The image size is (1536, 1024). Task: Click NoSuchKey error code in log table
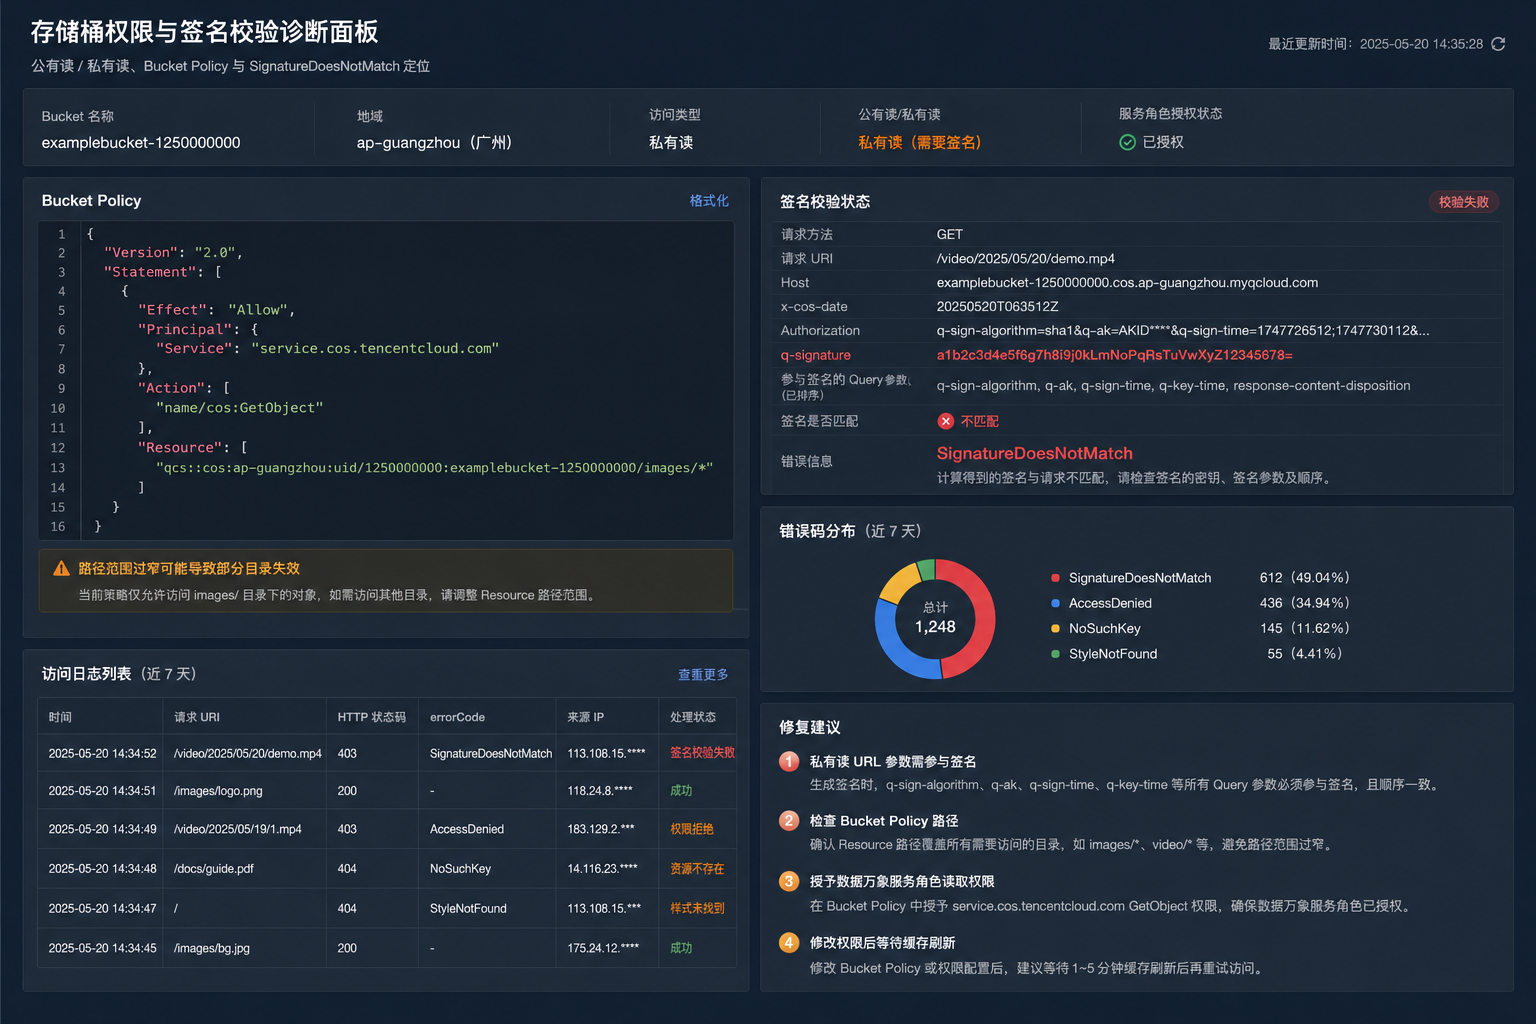(460, 869)
